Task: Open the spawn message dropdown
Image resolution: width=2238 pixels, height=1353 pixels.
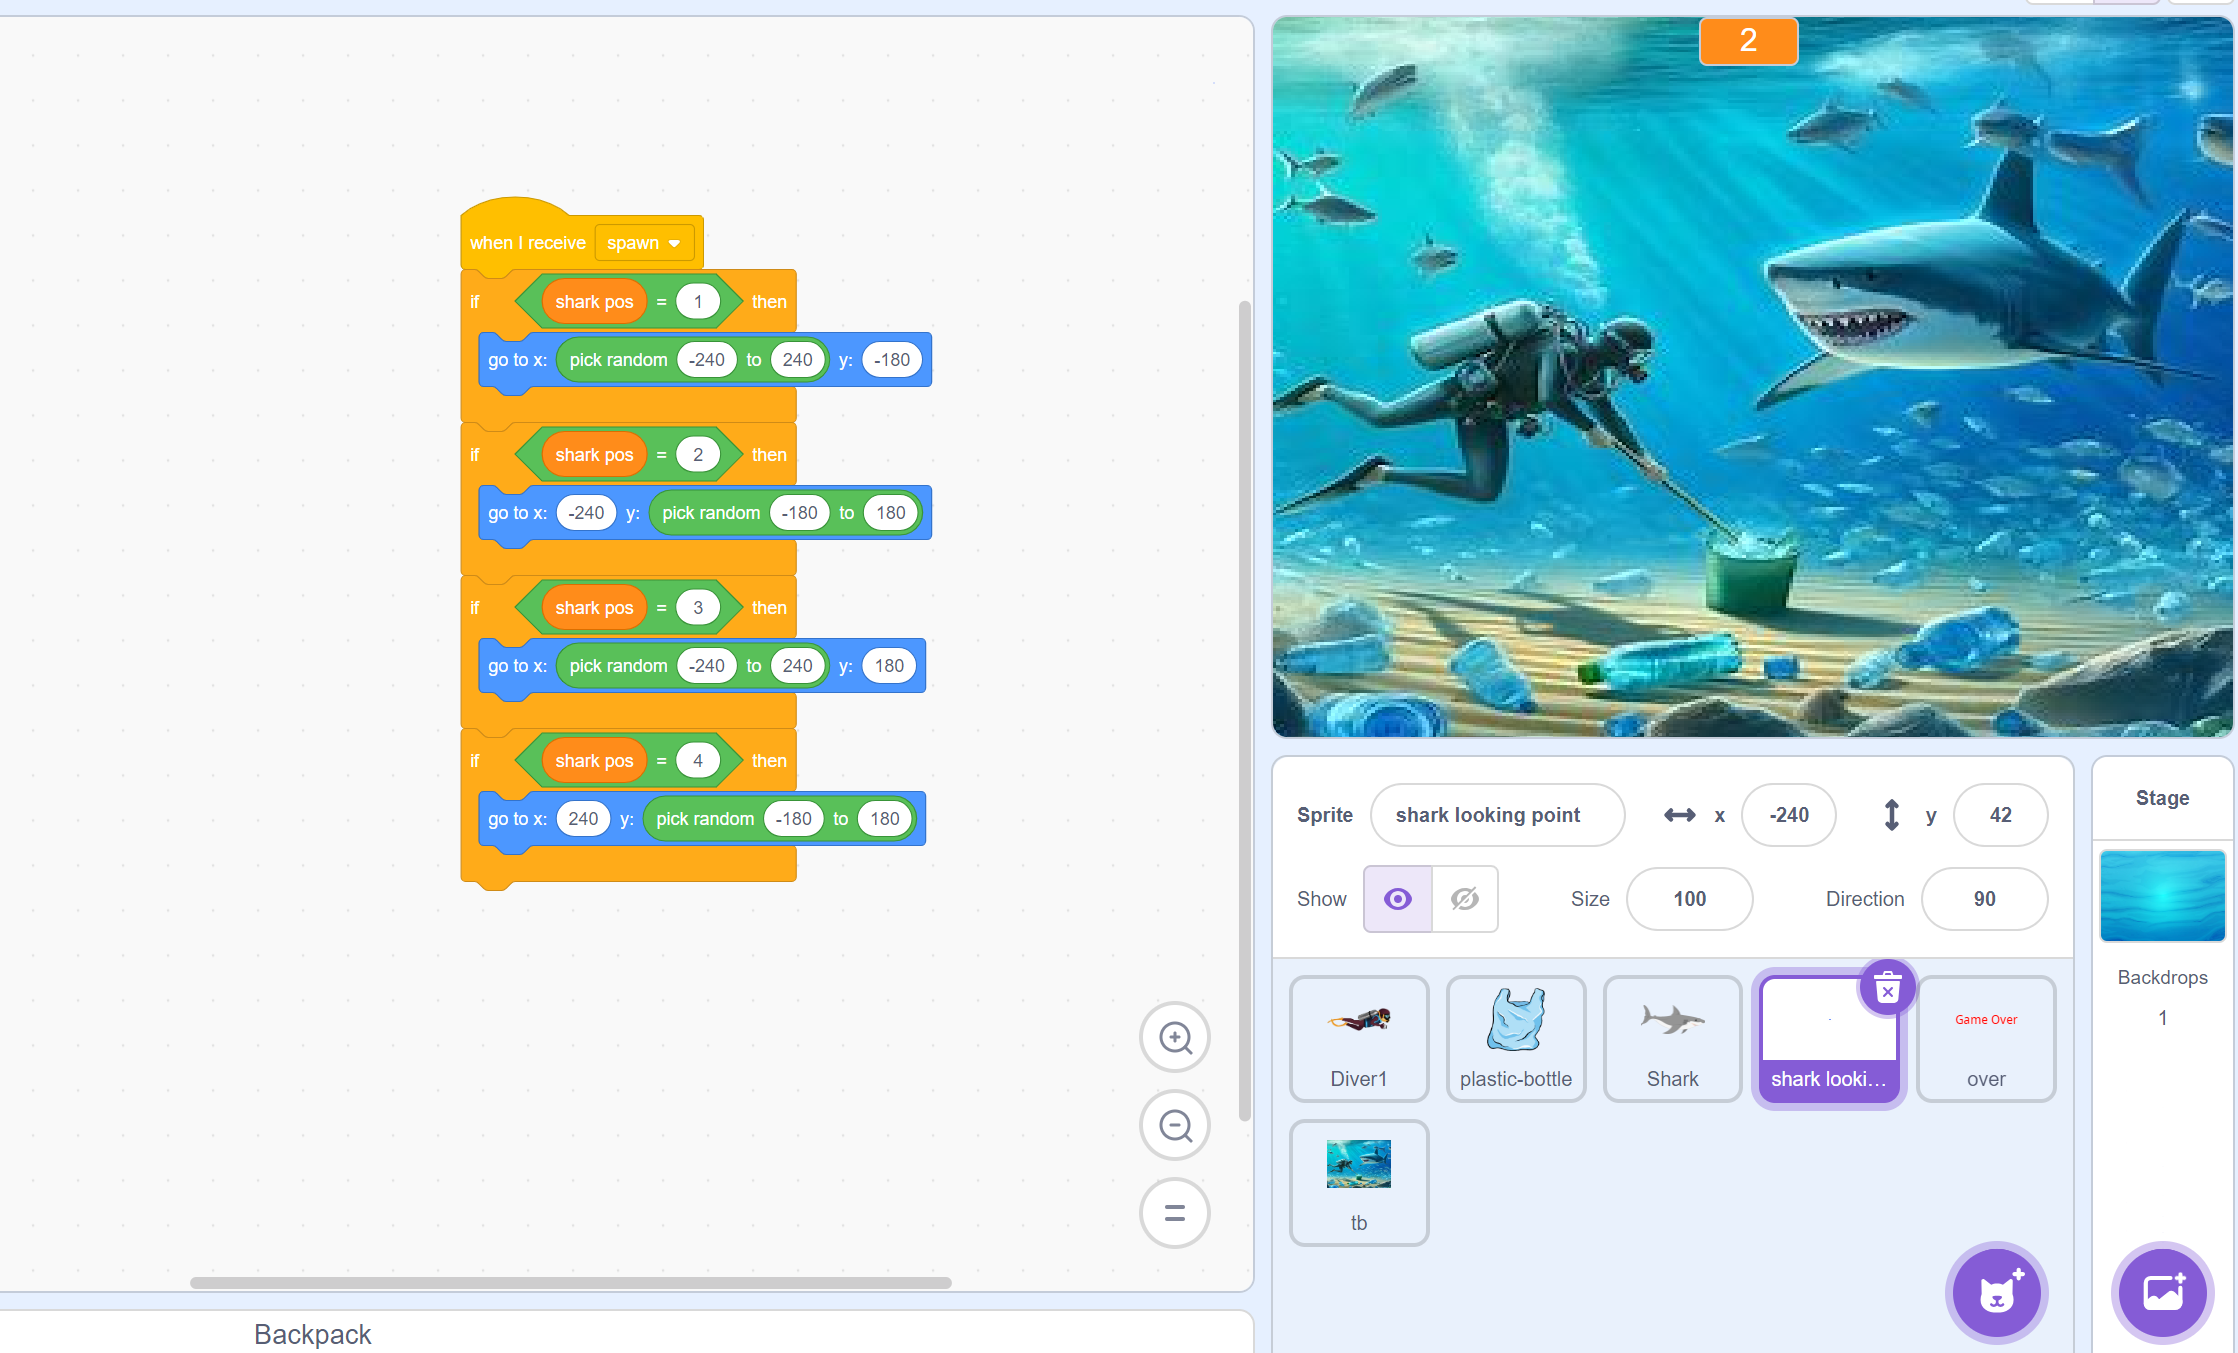Action: coord(644,243)
